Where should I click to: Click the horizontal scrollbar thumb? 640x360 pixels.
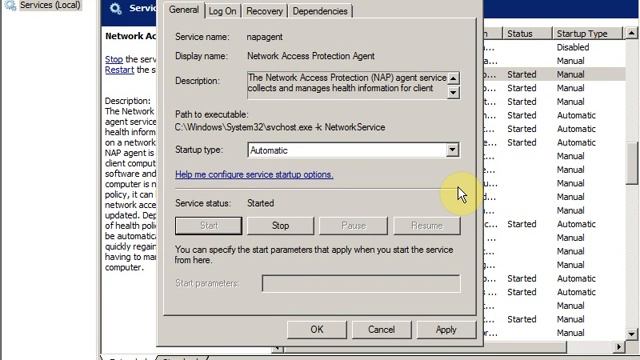click(424, 347)
